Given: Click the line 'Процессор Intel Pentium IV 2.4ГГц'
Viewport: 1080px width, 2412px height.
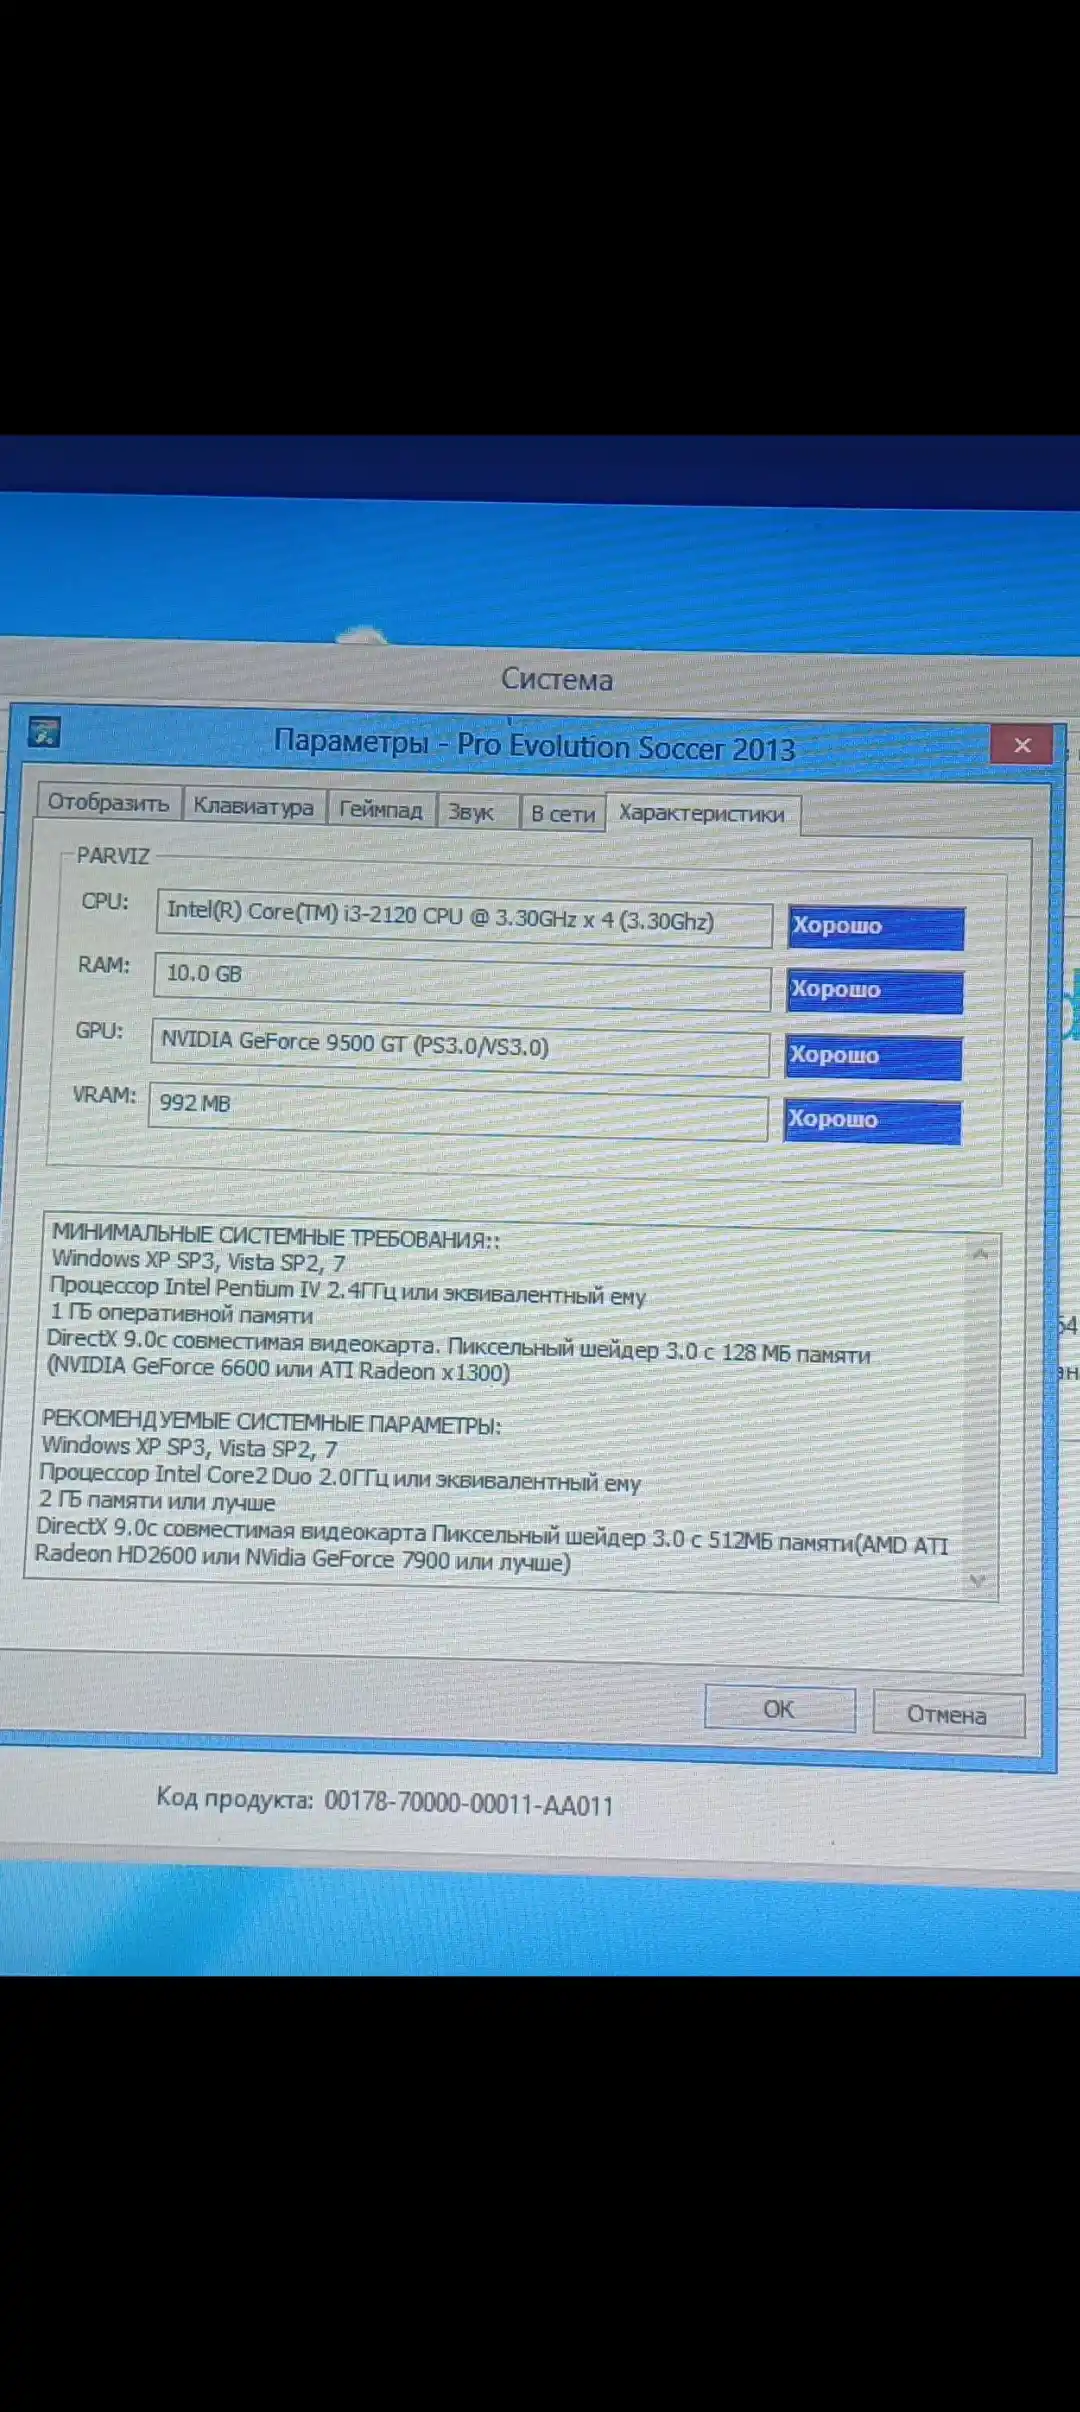Looking at the screenshot, I should coord(348,1290).
